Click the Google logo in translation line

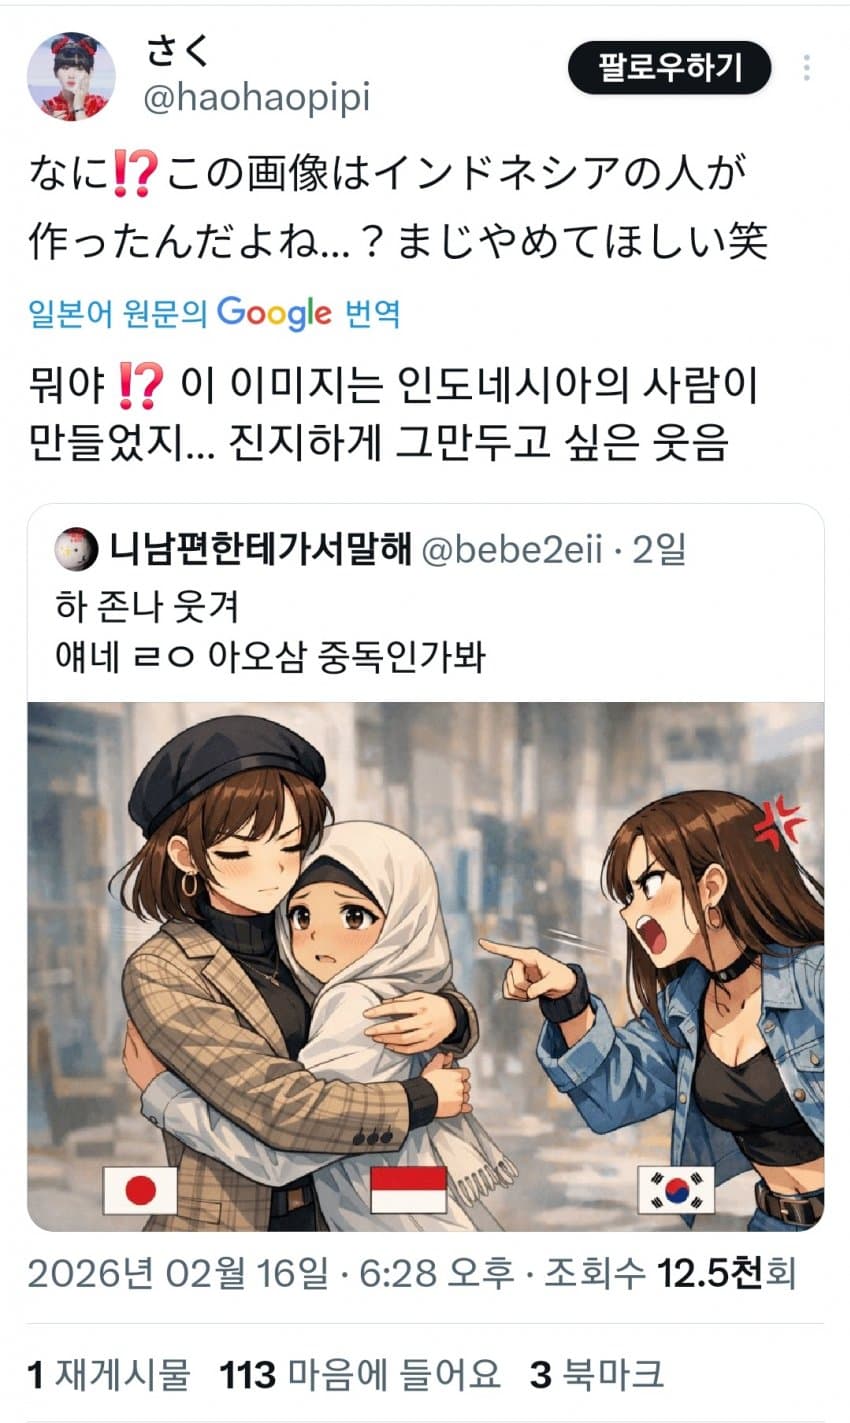click(x=274, y=313)
